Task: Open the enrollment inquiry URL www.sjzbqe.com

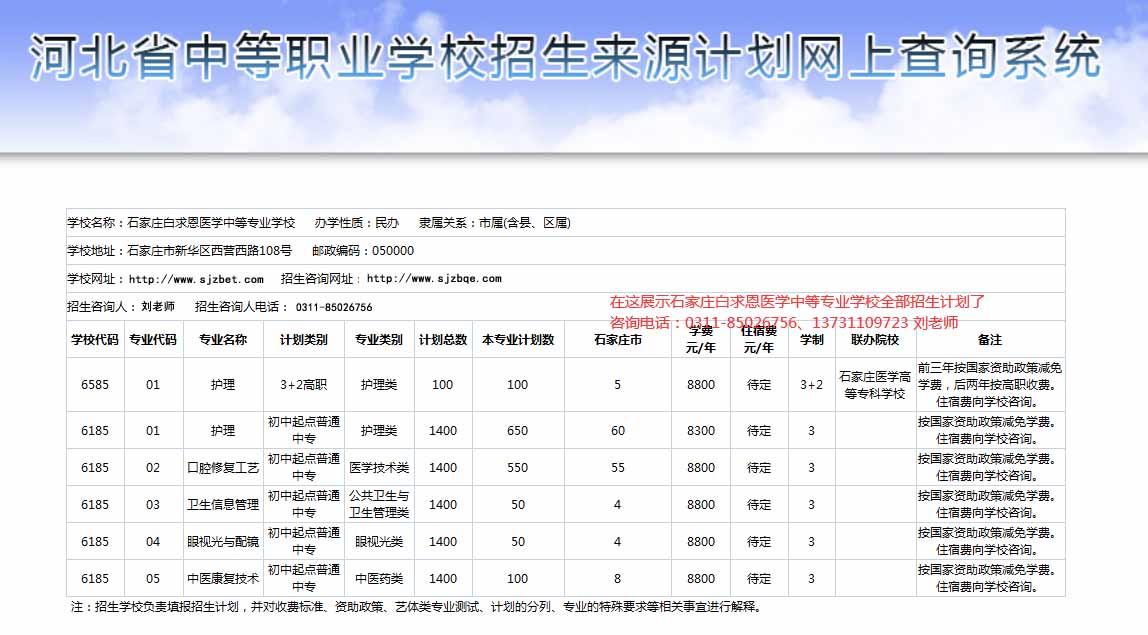Action: 434,279
